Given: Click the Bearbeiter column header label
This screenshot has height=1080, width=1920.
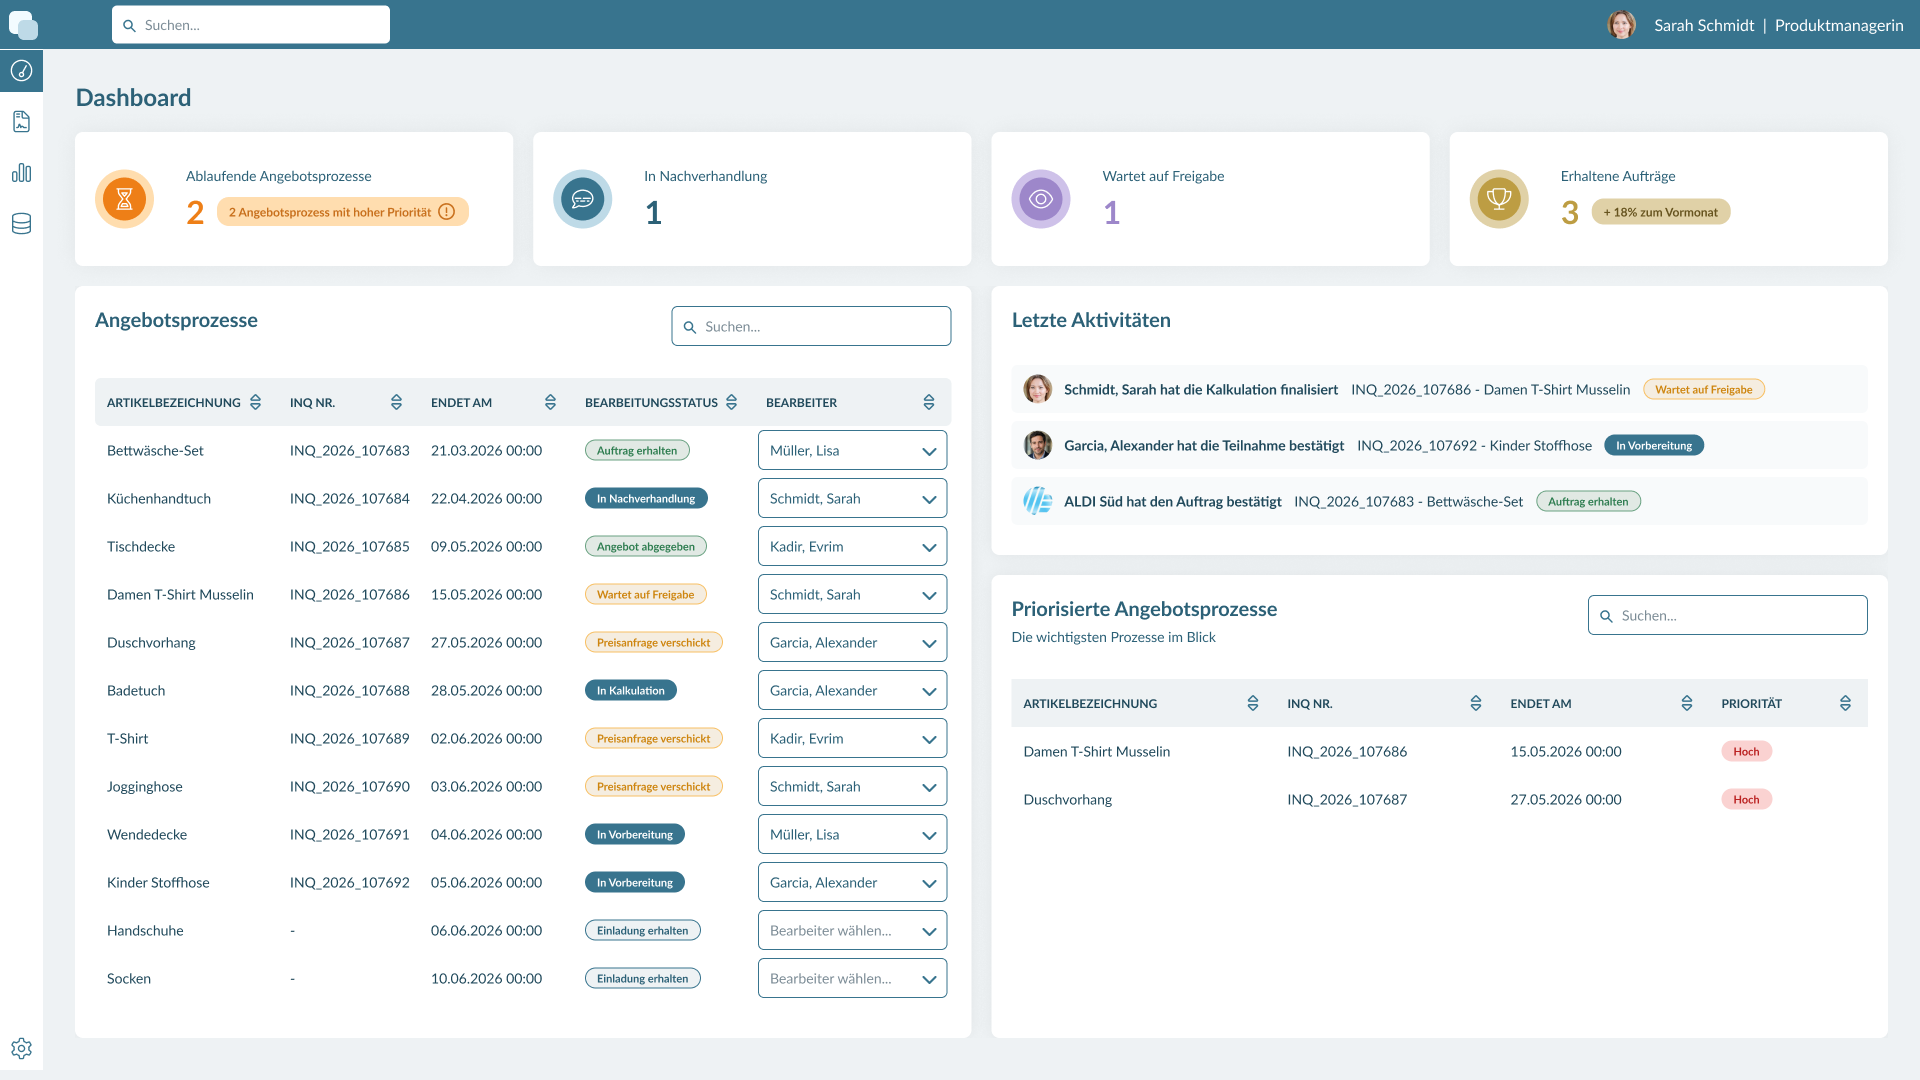Looking at the screenshot, I should click(x=801, y=402).
